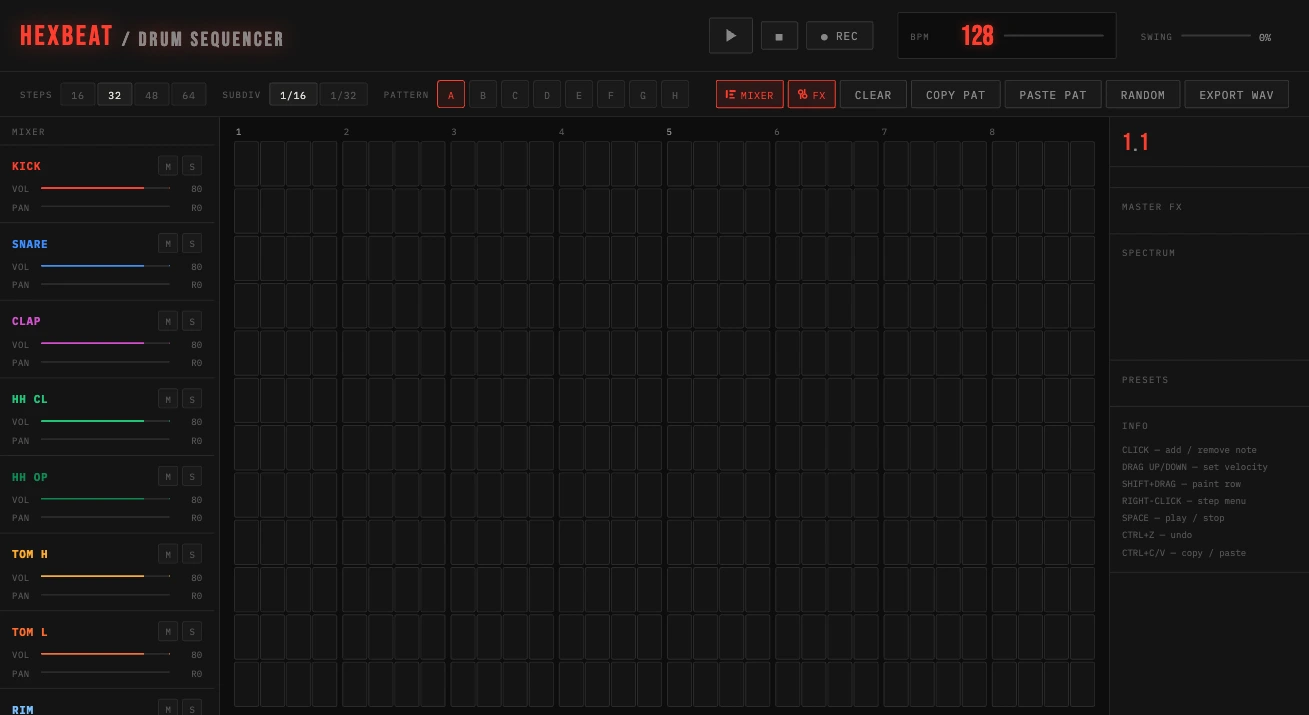Adjust the KICK volume slider

tap(105, 188)
